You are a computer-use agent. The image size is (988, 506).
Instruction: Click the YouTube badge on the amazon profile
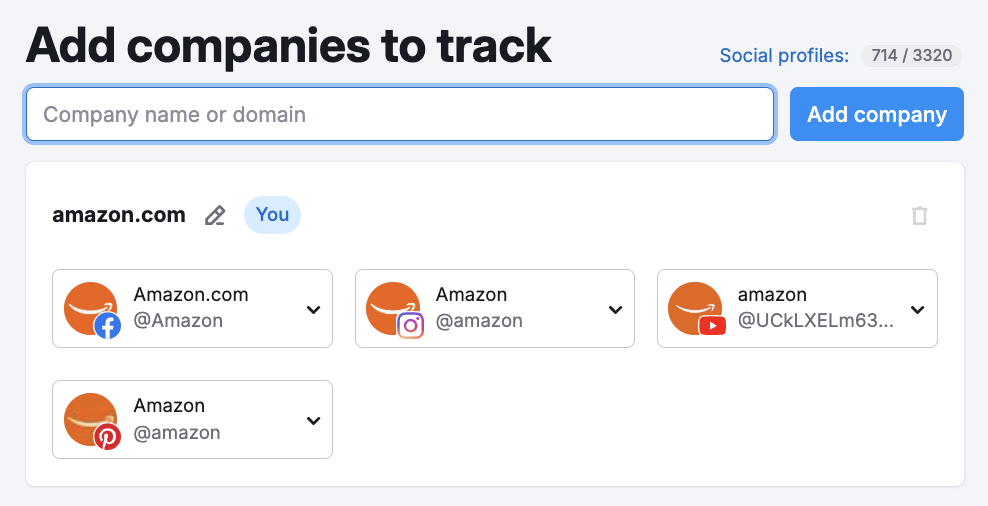pos(712,326)
